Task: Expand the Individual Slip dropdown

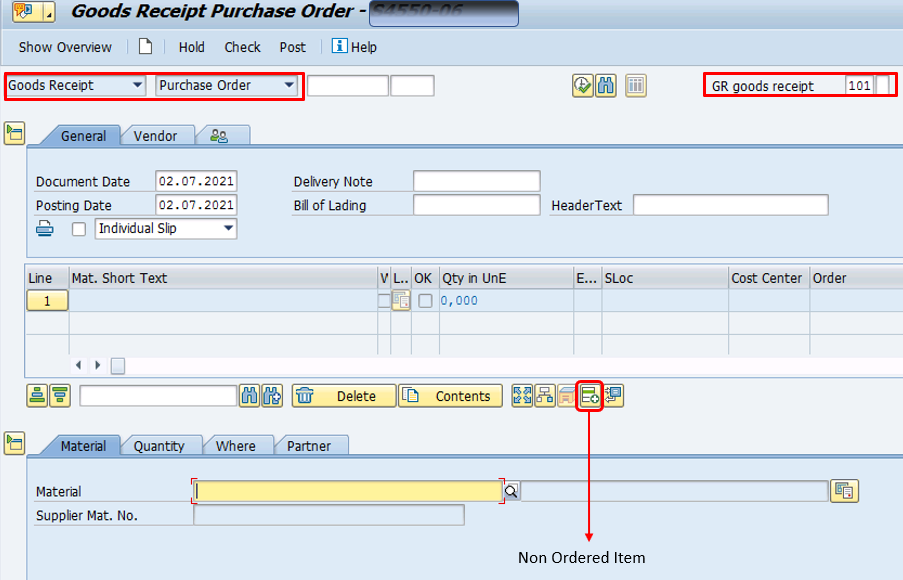Action: click(166, 229)
